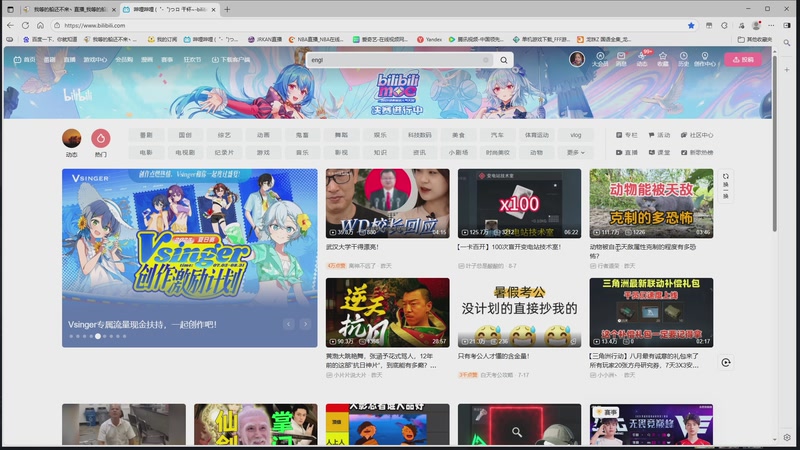Select the 国创 category button
The image size is (800, 450).
185,135
